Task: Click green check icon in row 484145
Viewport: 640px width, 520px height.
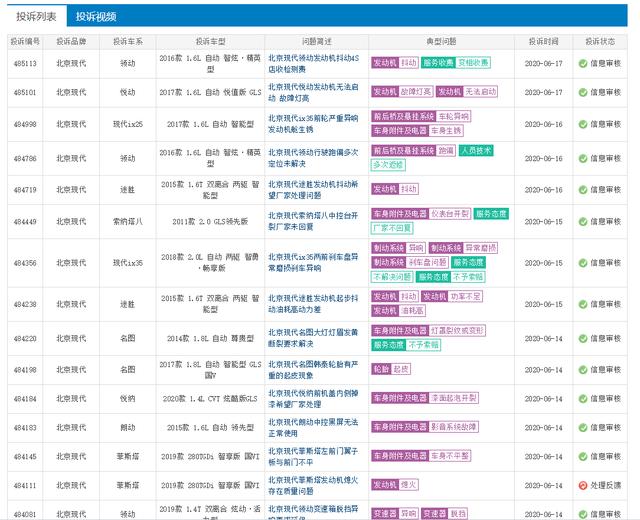Action: click(583, 456)
